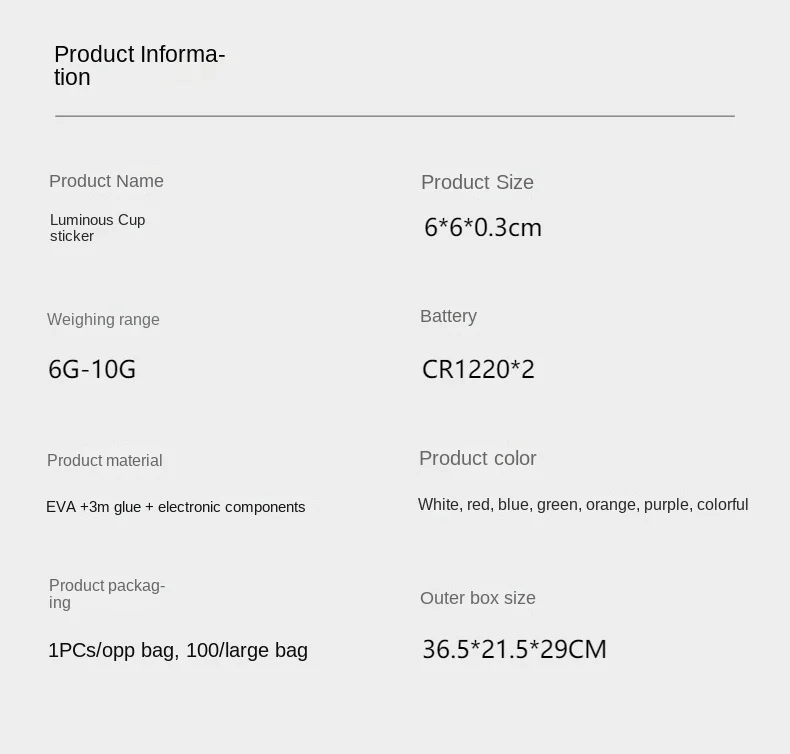Click the Product Information heading
Screen dimensions: 790x754
click(139, 66)
